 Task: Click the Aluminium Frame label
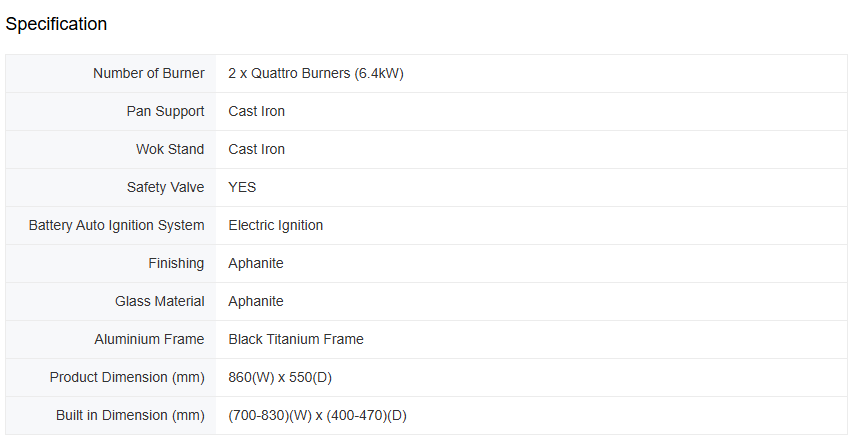point(149,339)
